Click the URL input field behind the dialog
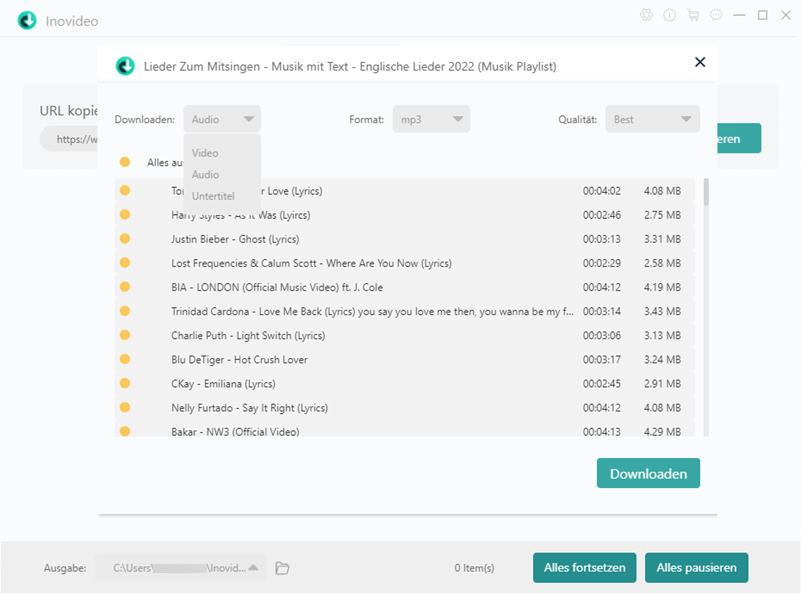Screen dimensions: 801x594 click(68, 139)
